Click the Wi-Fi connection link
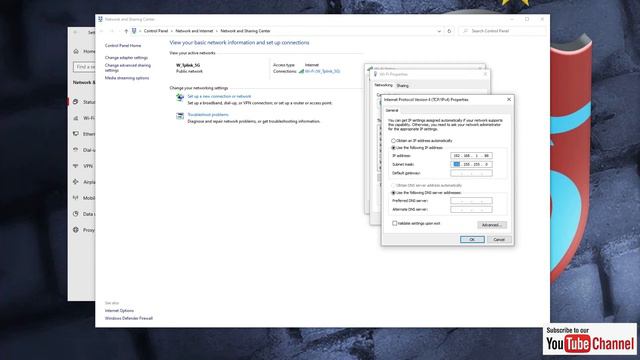Viewport: 640px width, 360px height. coord(322,71)
